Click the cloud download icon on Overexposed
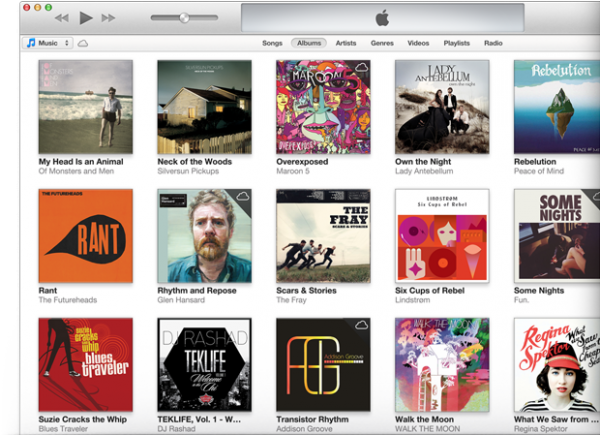This screenshot has width=600, height=435. tap(361, 68)
